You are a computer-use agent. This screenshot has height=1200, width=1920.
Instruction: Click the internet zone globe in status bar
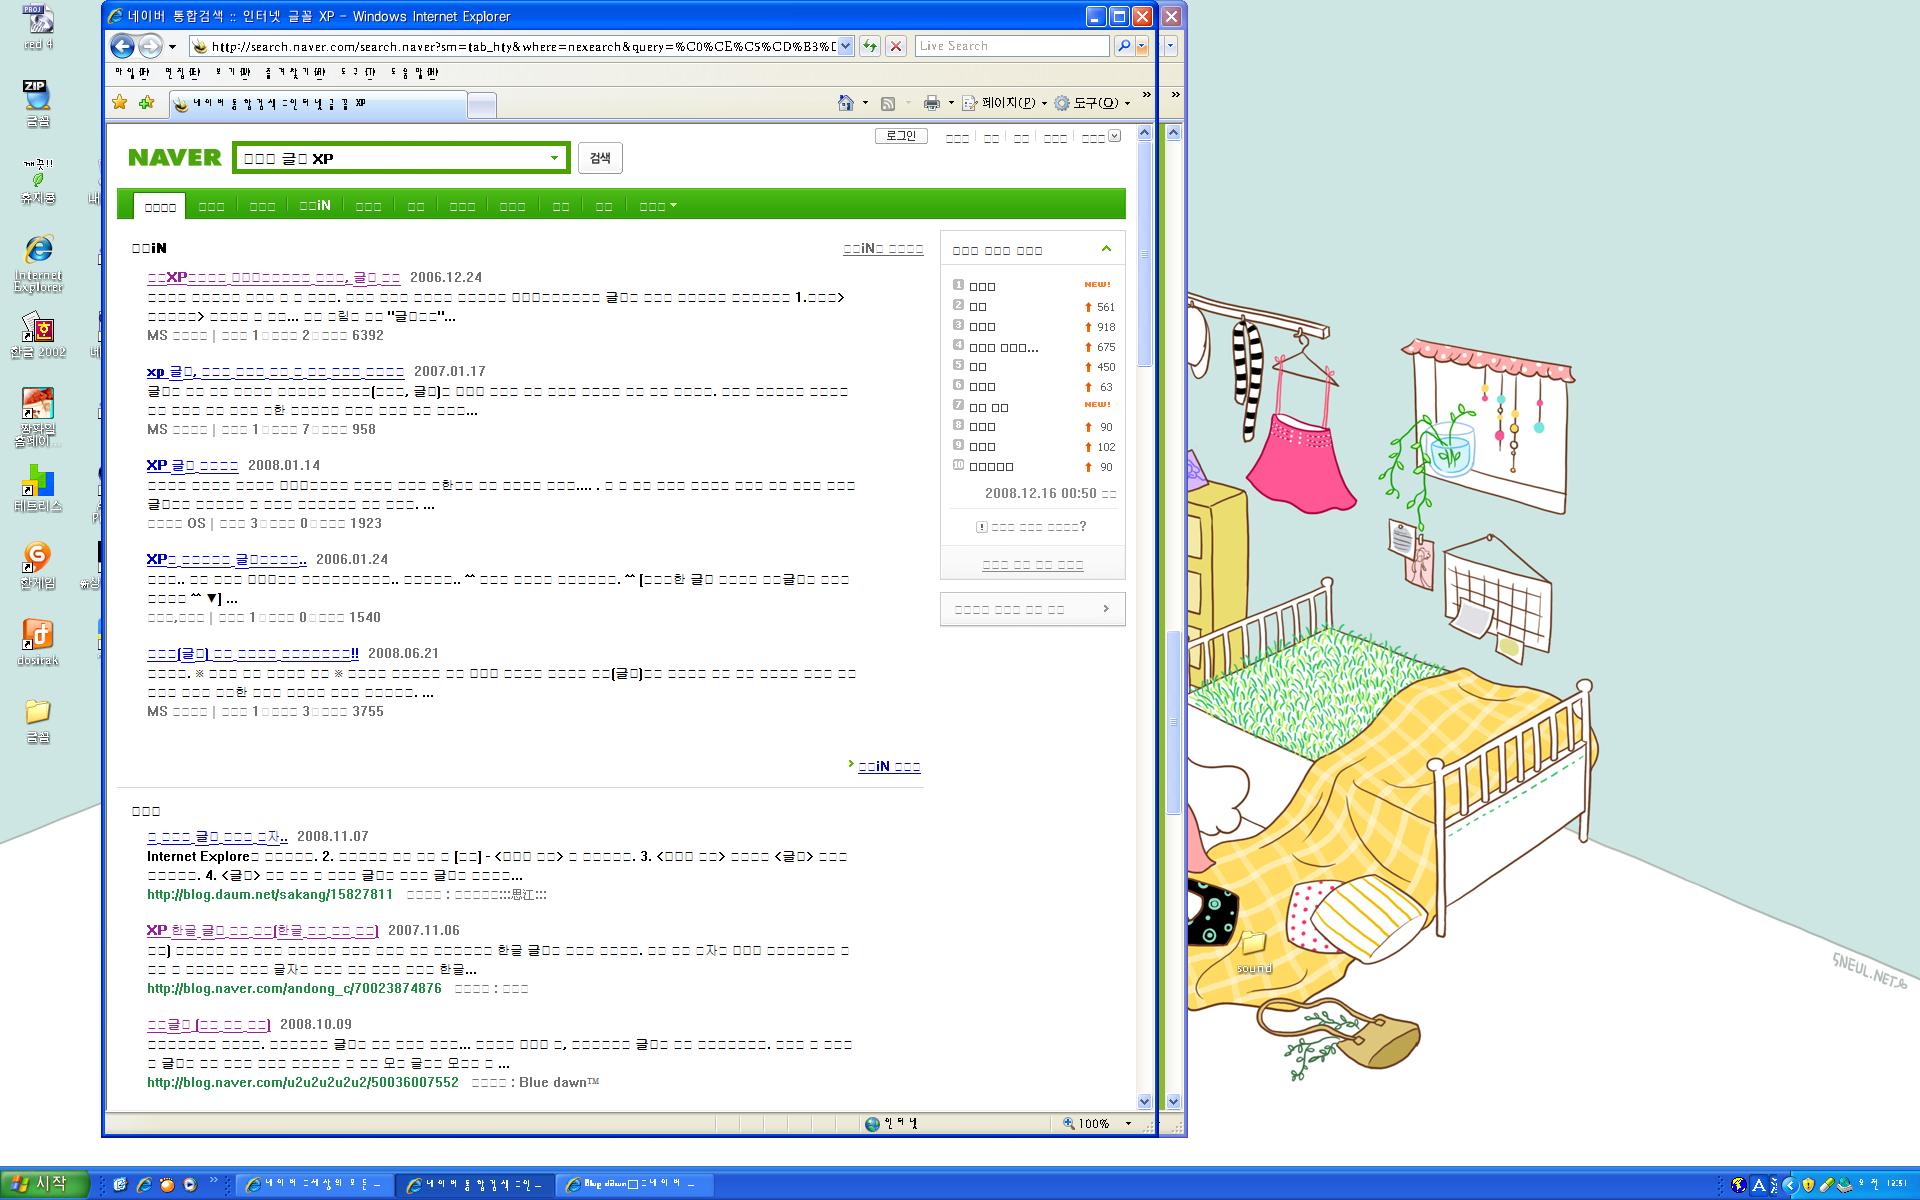[x=873, y=1124]
